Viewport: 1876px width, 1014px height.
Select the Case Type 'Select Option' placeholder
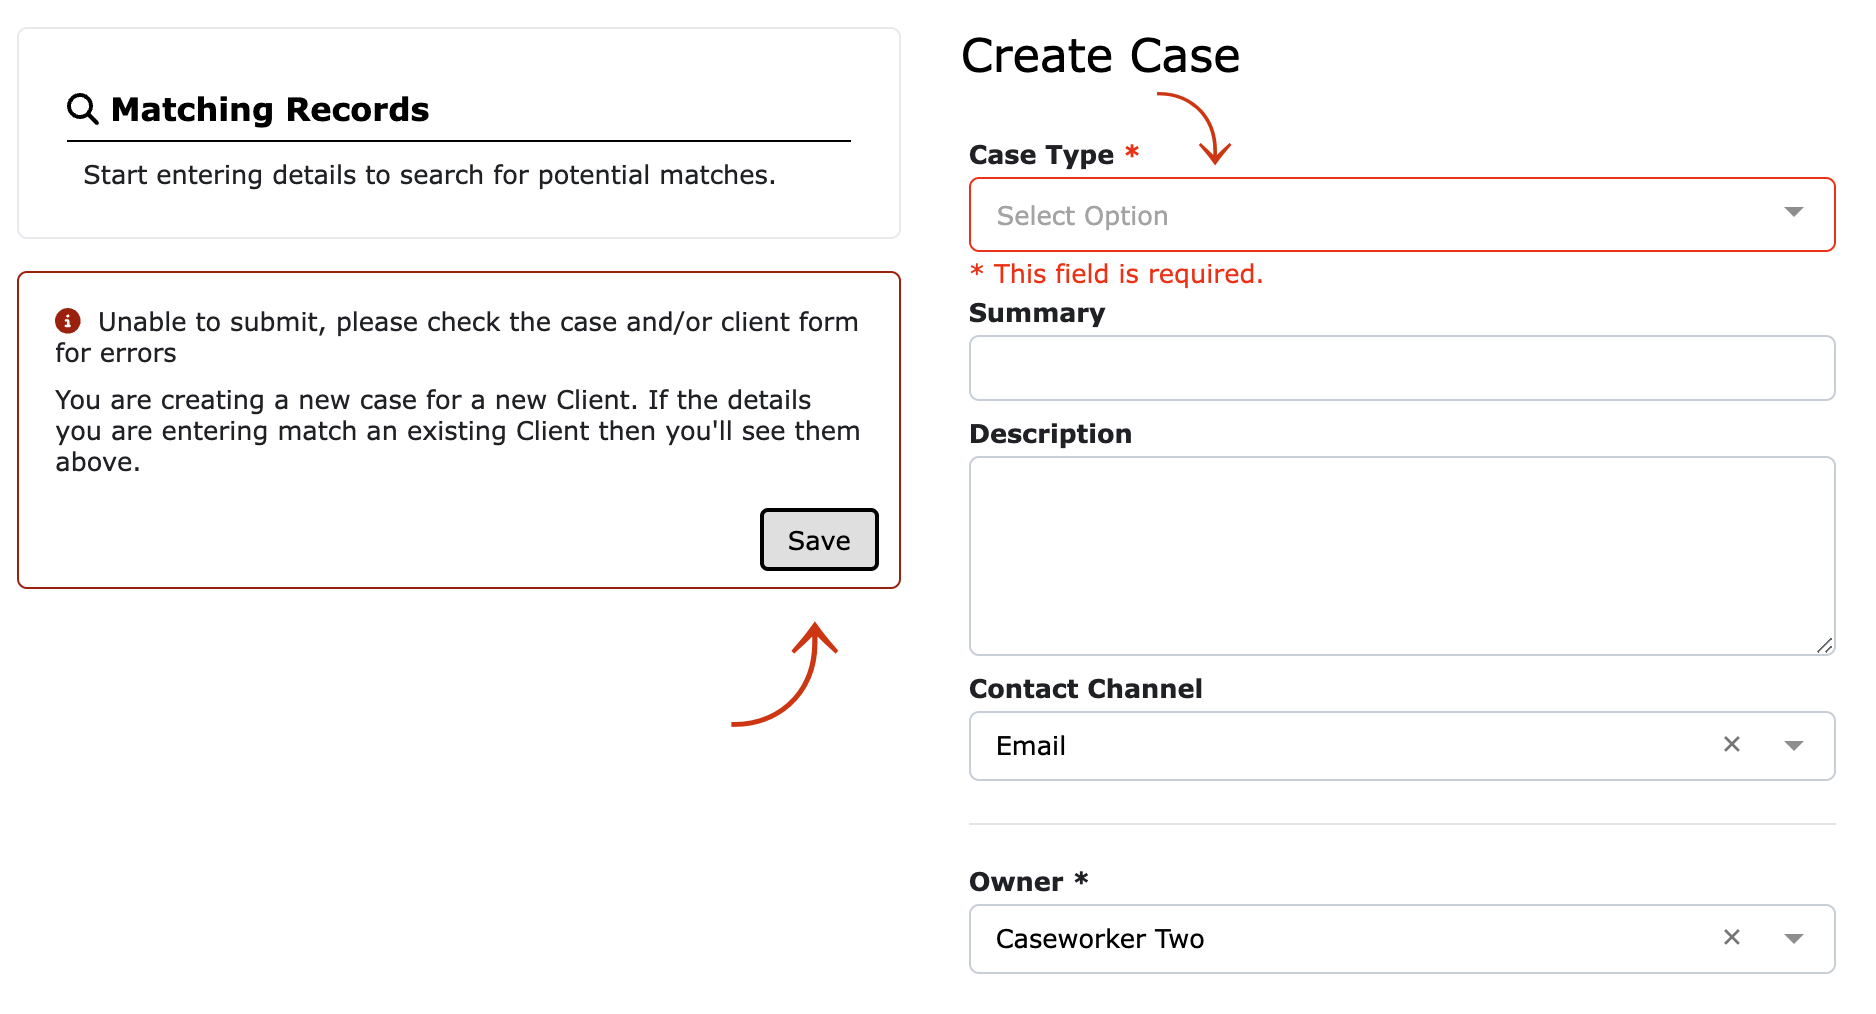(x=1082, y=216)
